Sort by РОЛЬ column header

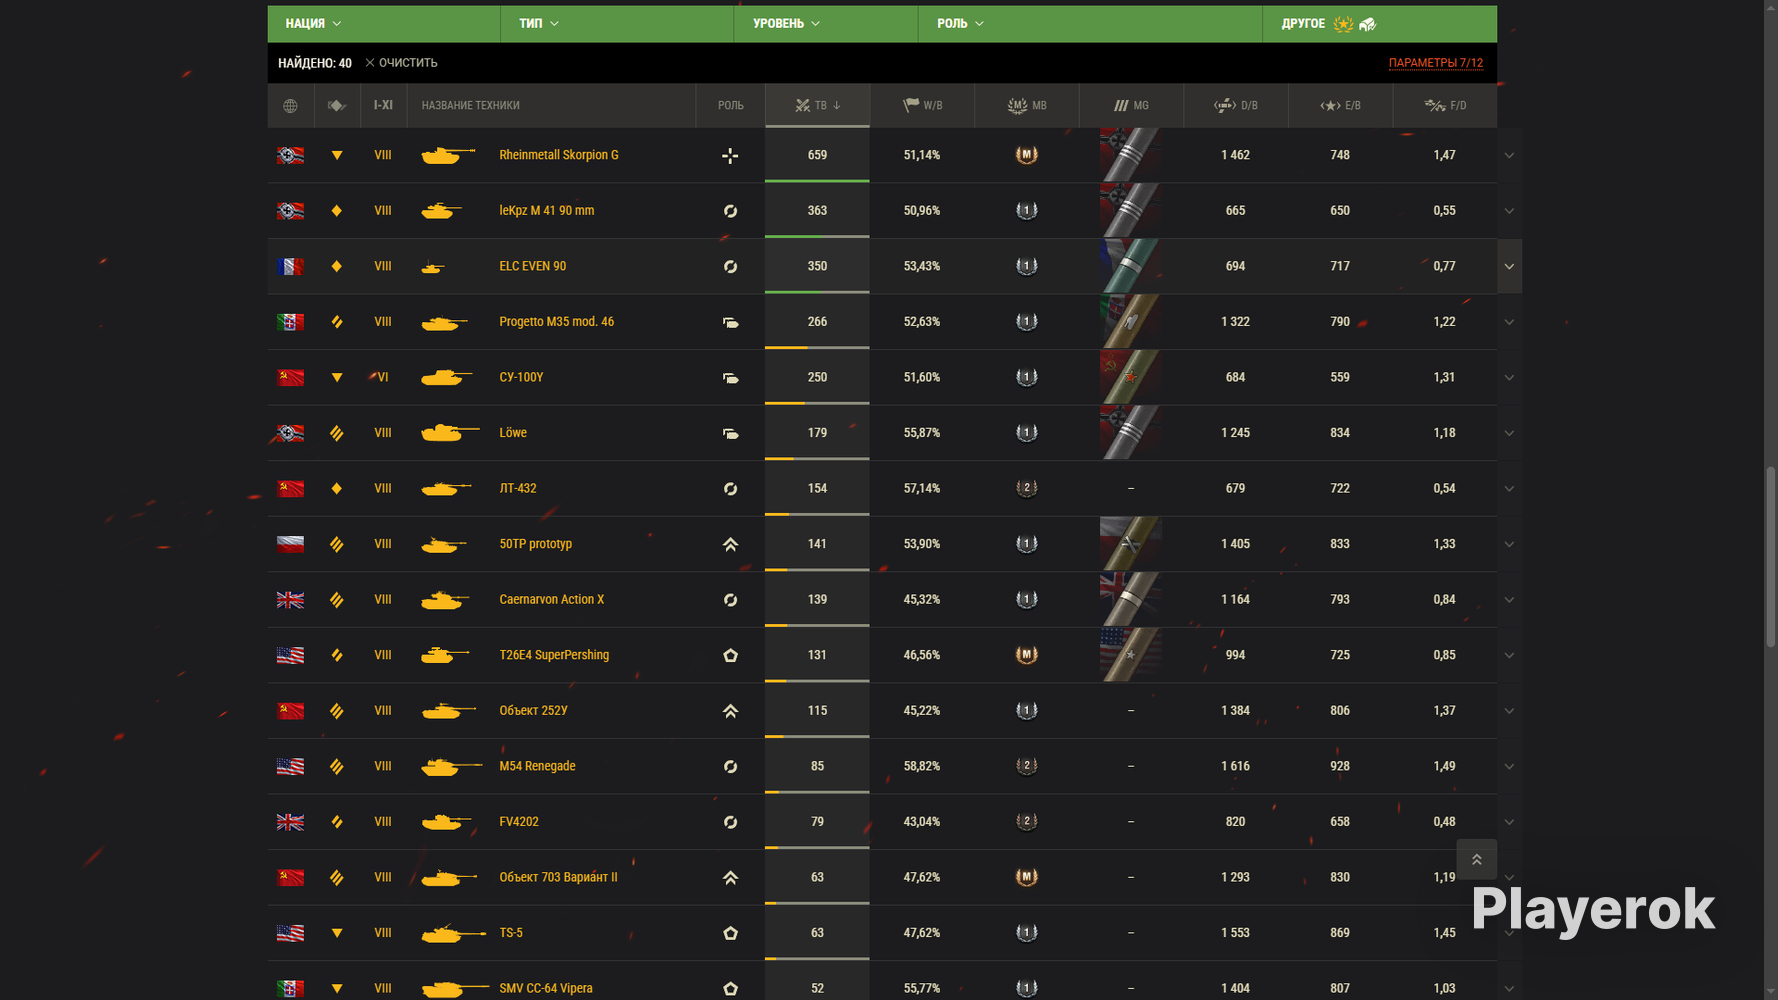(731, 106)
